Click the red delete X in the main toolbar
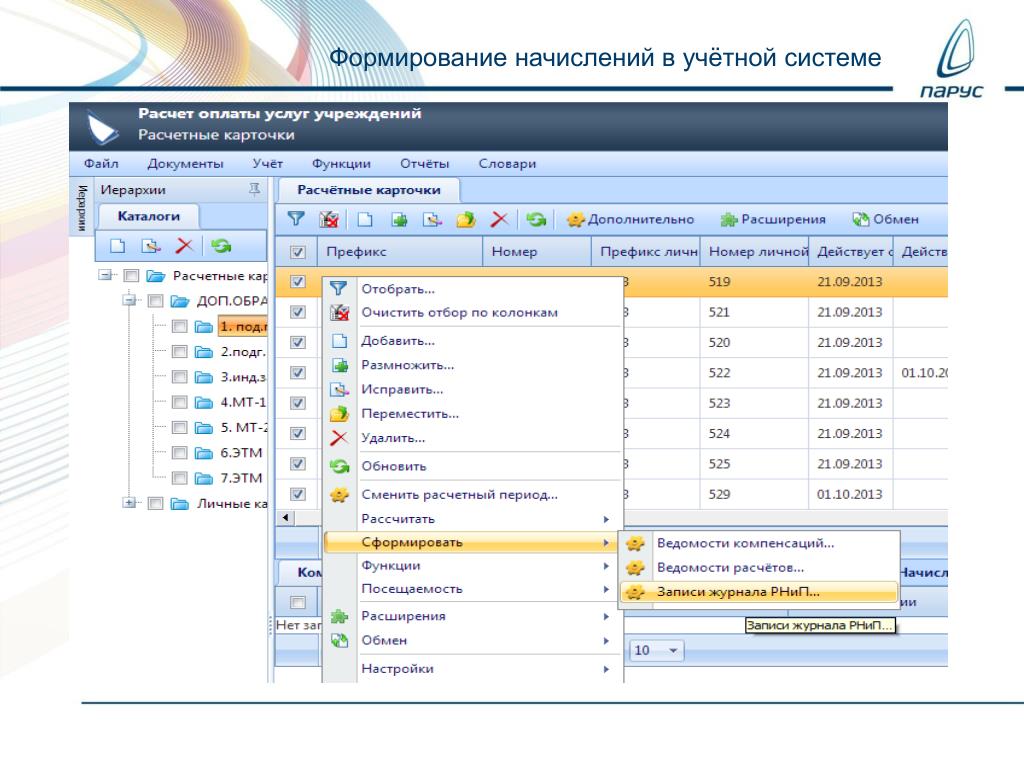 coord(500,219)
